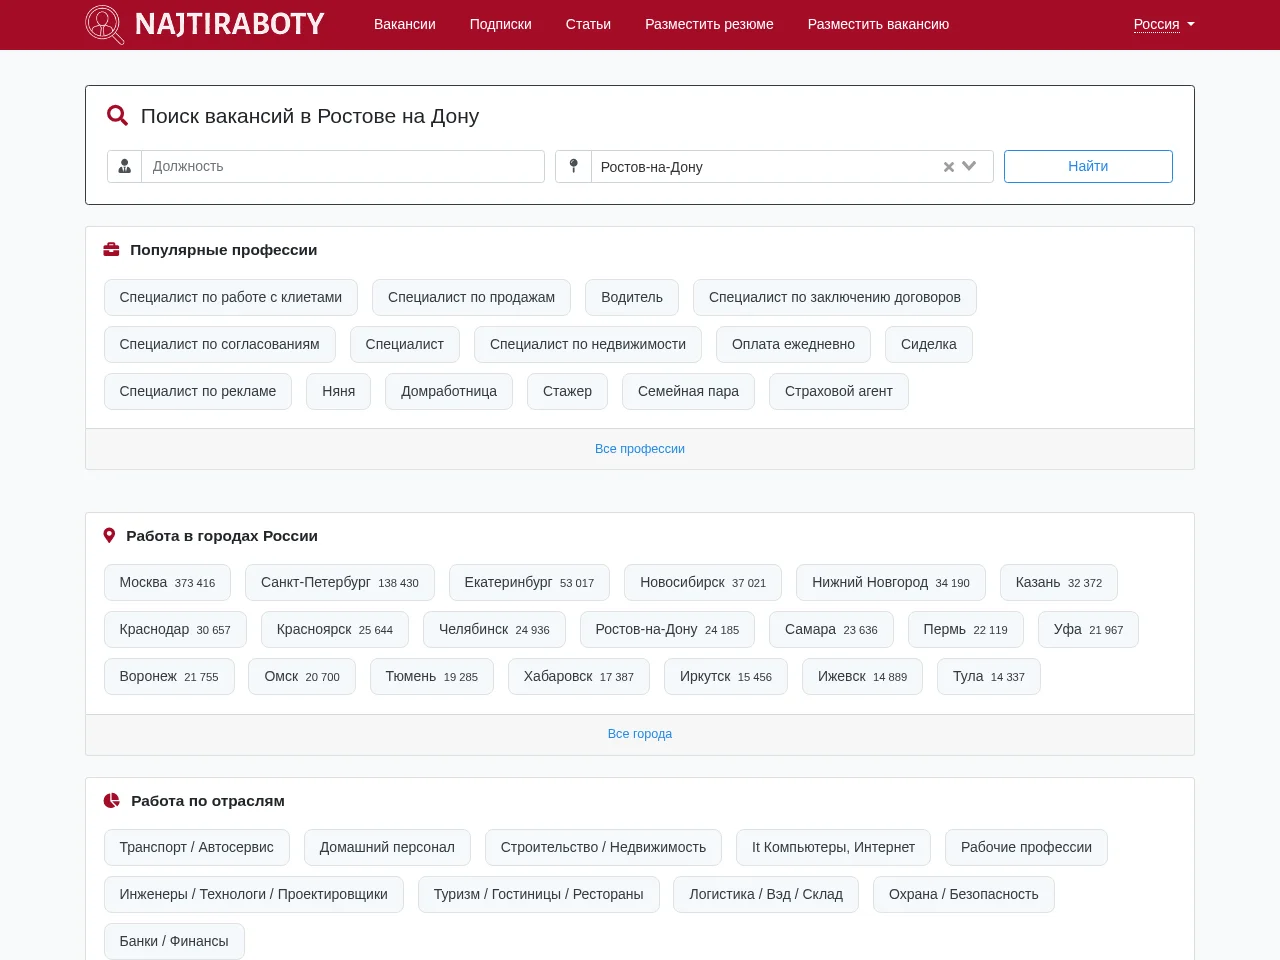Click the map pin icon in the city field
1280x960 pixels.
click(x=573, y=166)
